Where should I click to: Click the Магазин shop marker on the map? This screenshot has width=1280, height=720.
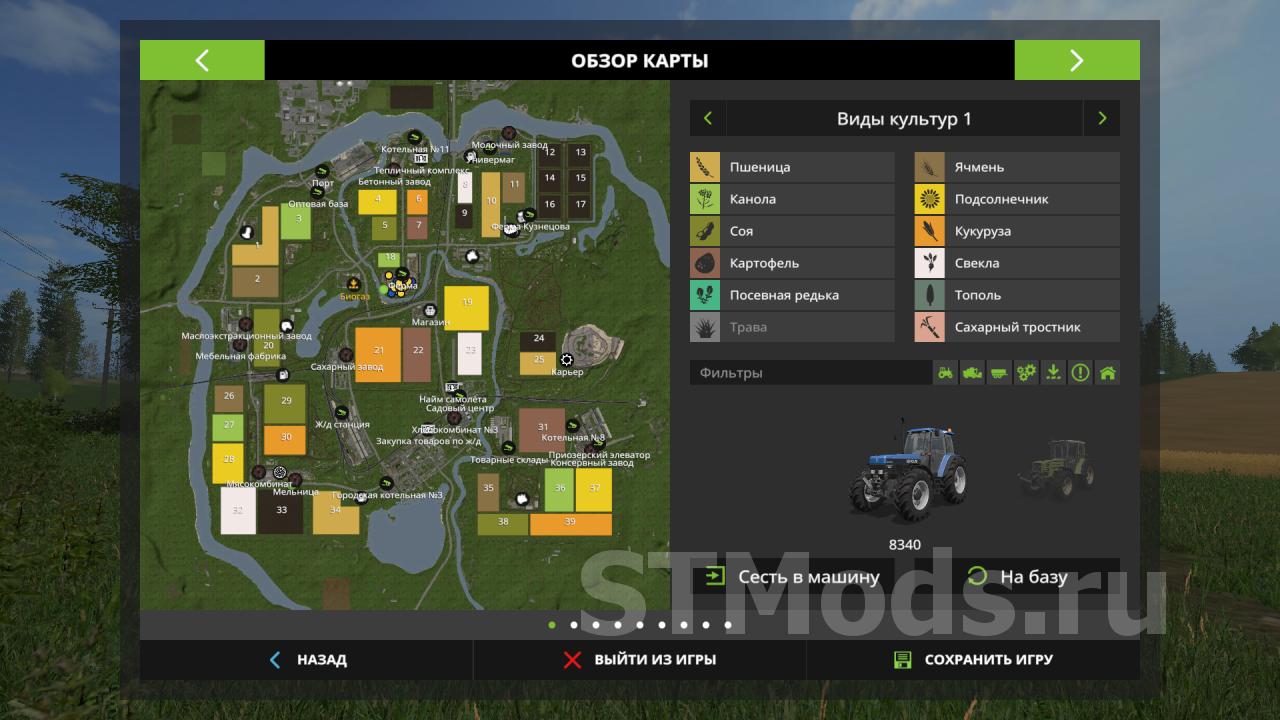pos(431,311)
